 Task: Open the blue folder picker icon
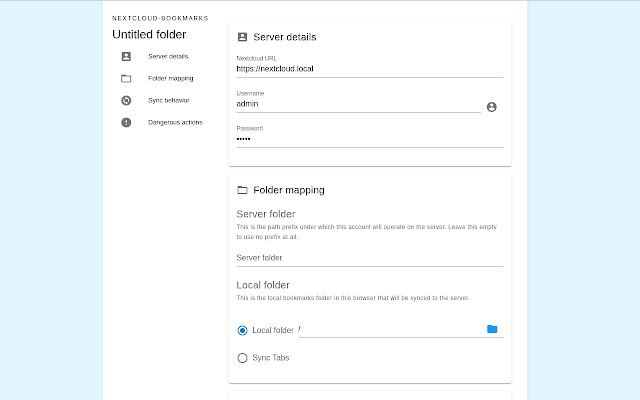click(x=491, y=329)
